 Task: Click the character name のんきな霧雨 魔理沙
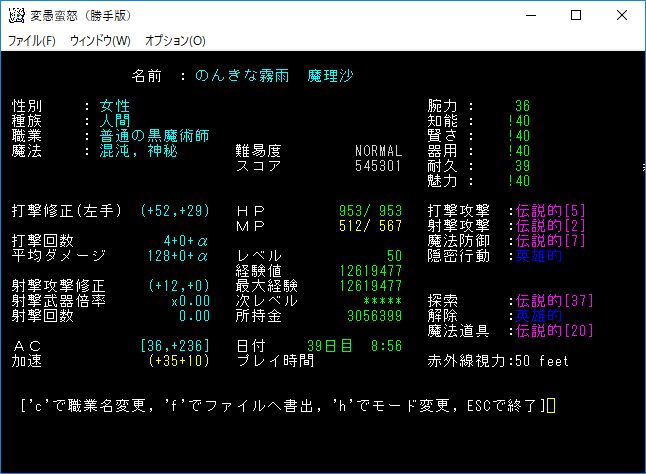pyautogui.click(x=275, y=76)
